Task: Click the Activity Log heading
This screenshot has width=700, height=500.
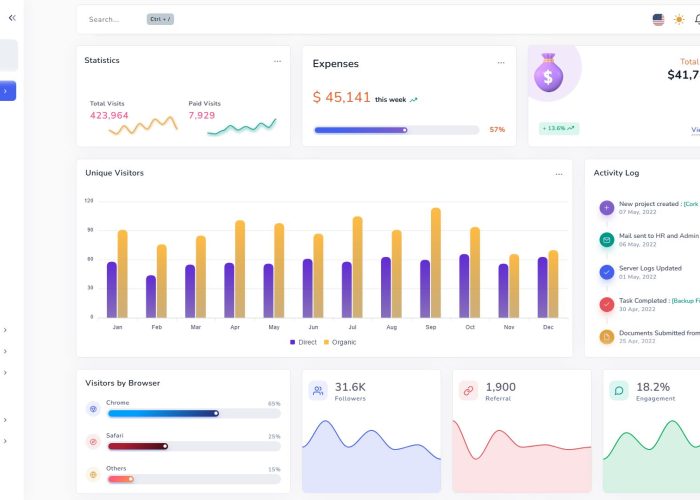Action: click(616, 173)
